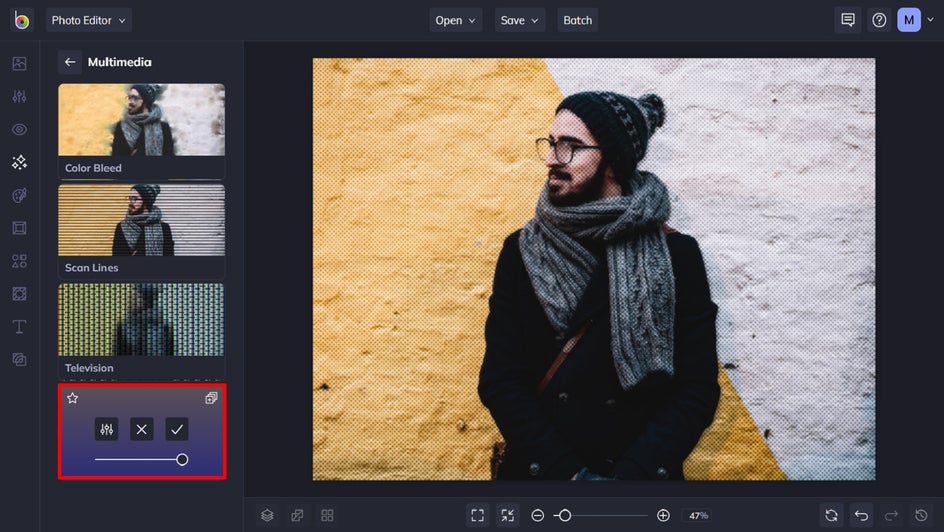Viewport: 944px width, 532px height.
Task: Open the feedback chat icon
Action: pos(848,20)
